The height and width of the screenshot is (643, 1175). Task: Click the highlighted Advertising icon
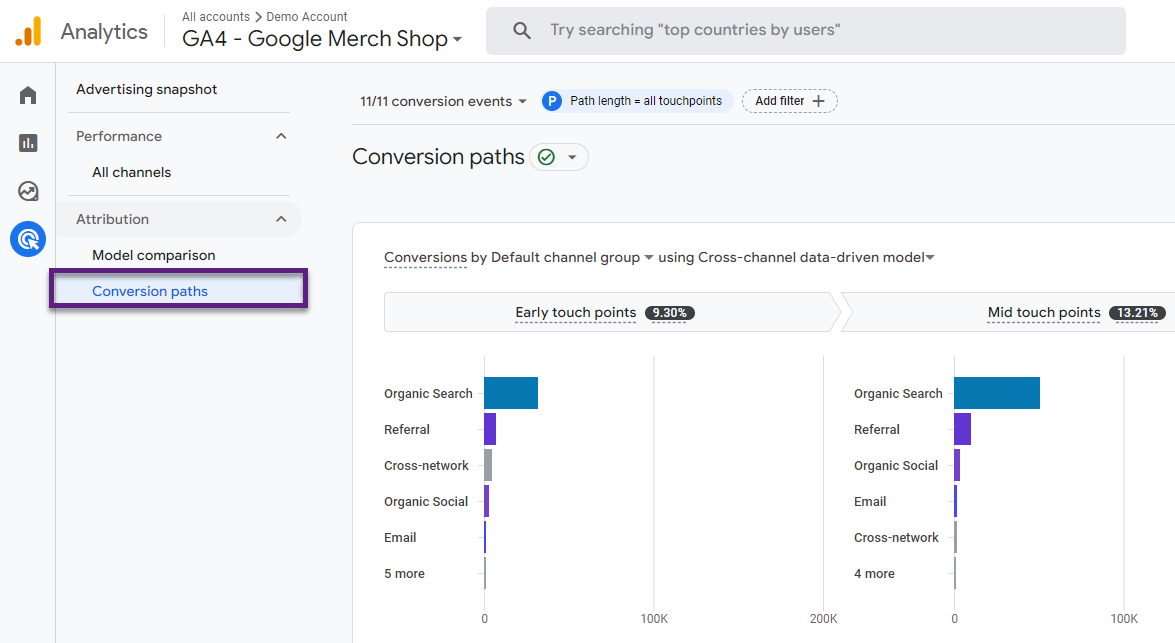27,239
